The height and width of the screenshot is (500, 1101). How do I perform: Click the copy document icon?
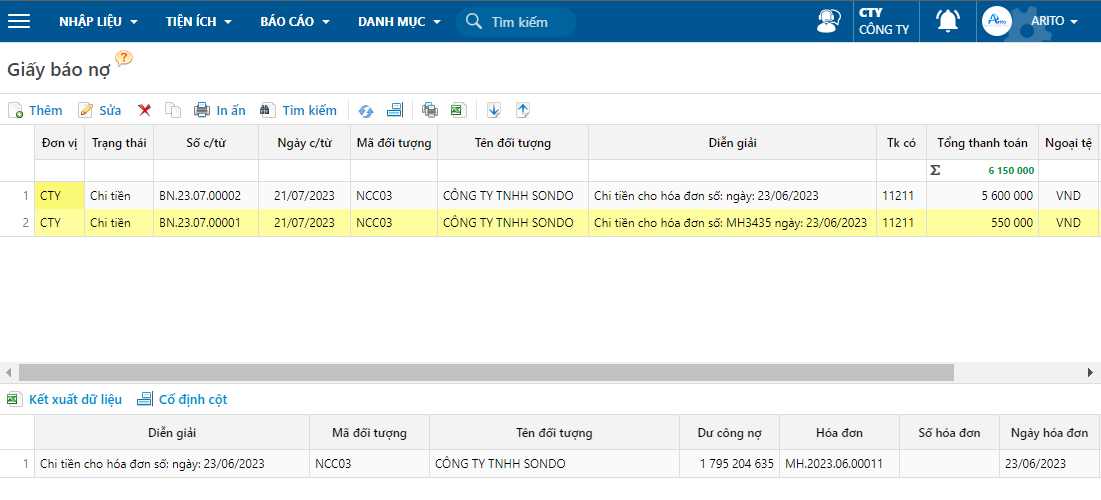pyautogui.click(x=173, y=110)
